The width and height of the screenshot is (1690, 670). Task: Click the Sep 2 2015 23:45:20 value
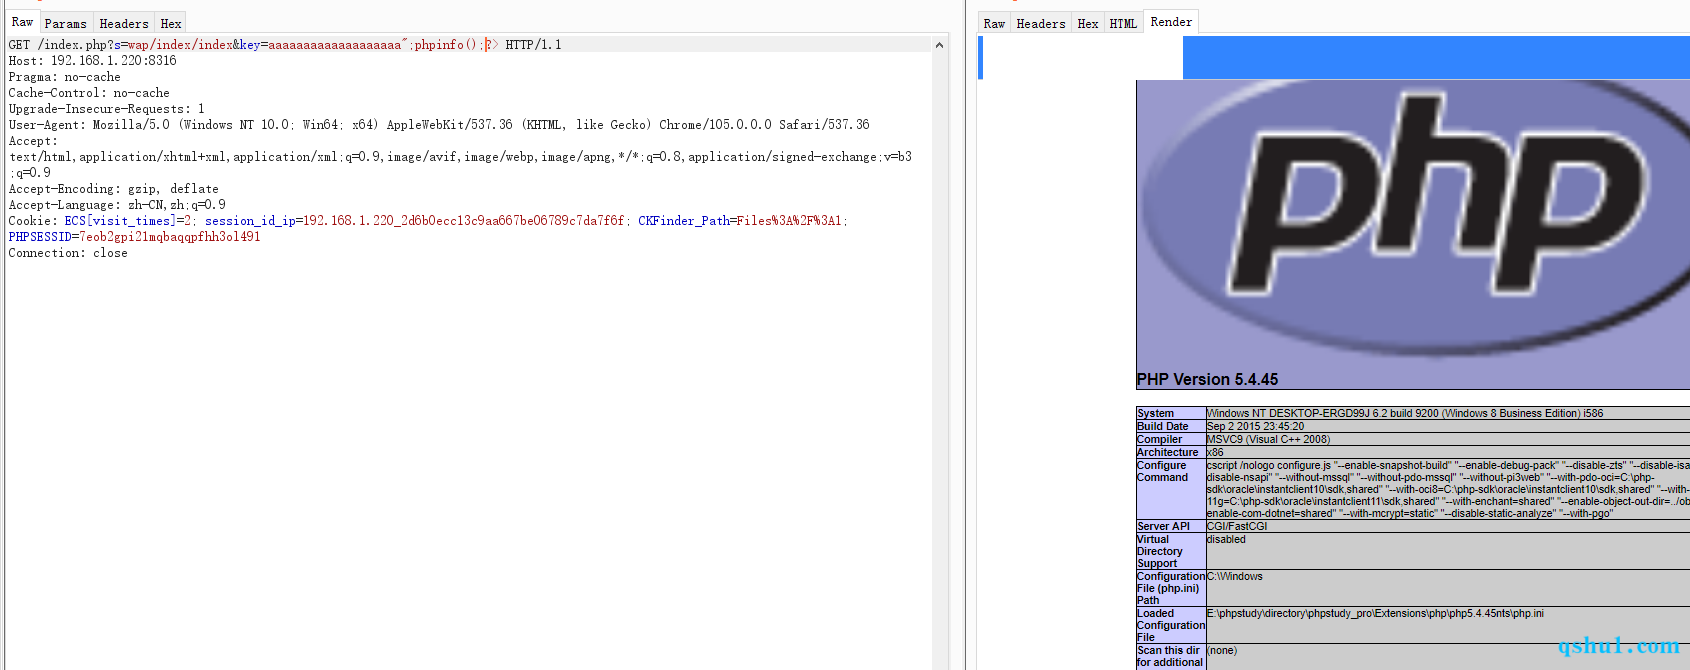pos(1255,426)
